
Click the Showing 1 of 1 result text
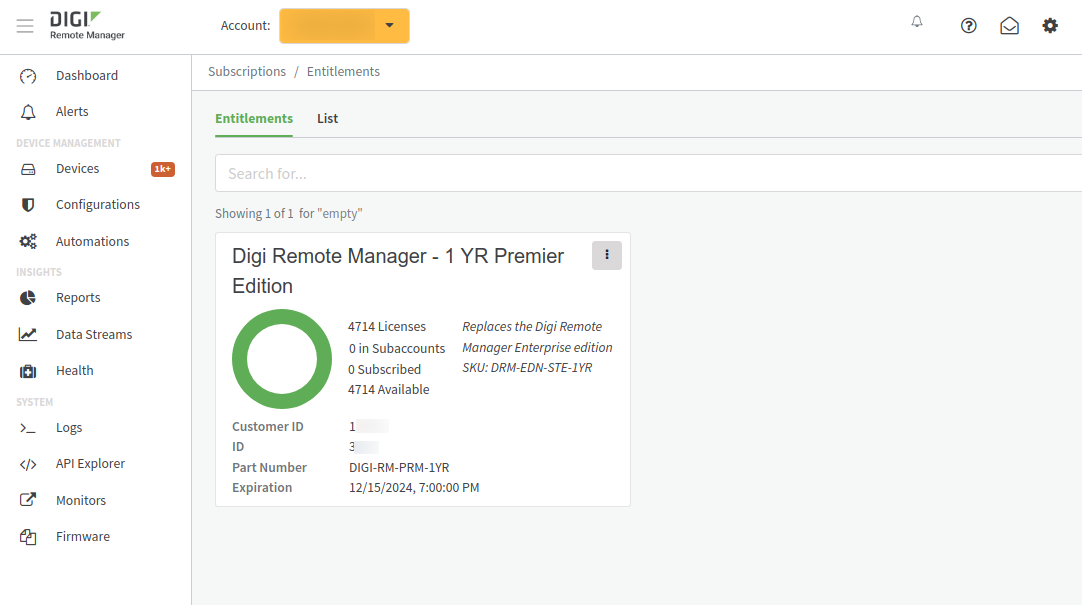click(x=288, y=213)
